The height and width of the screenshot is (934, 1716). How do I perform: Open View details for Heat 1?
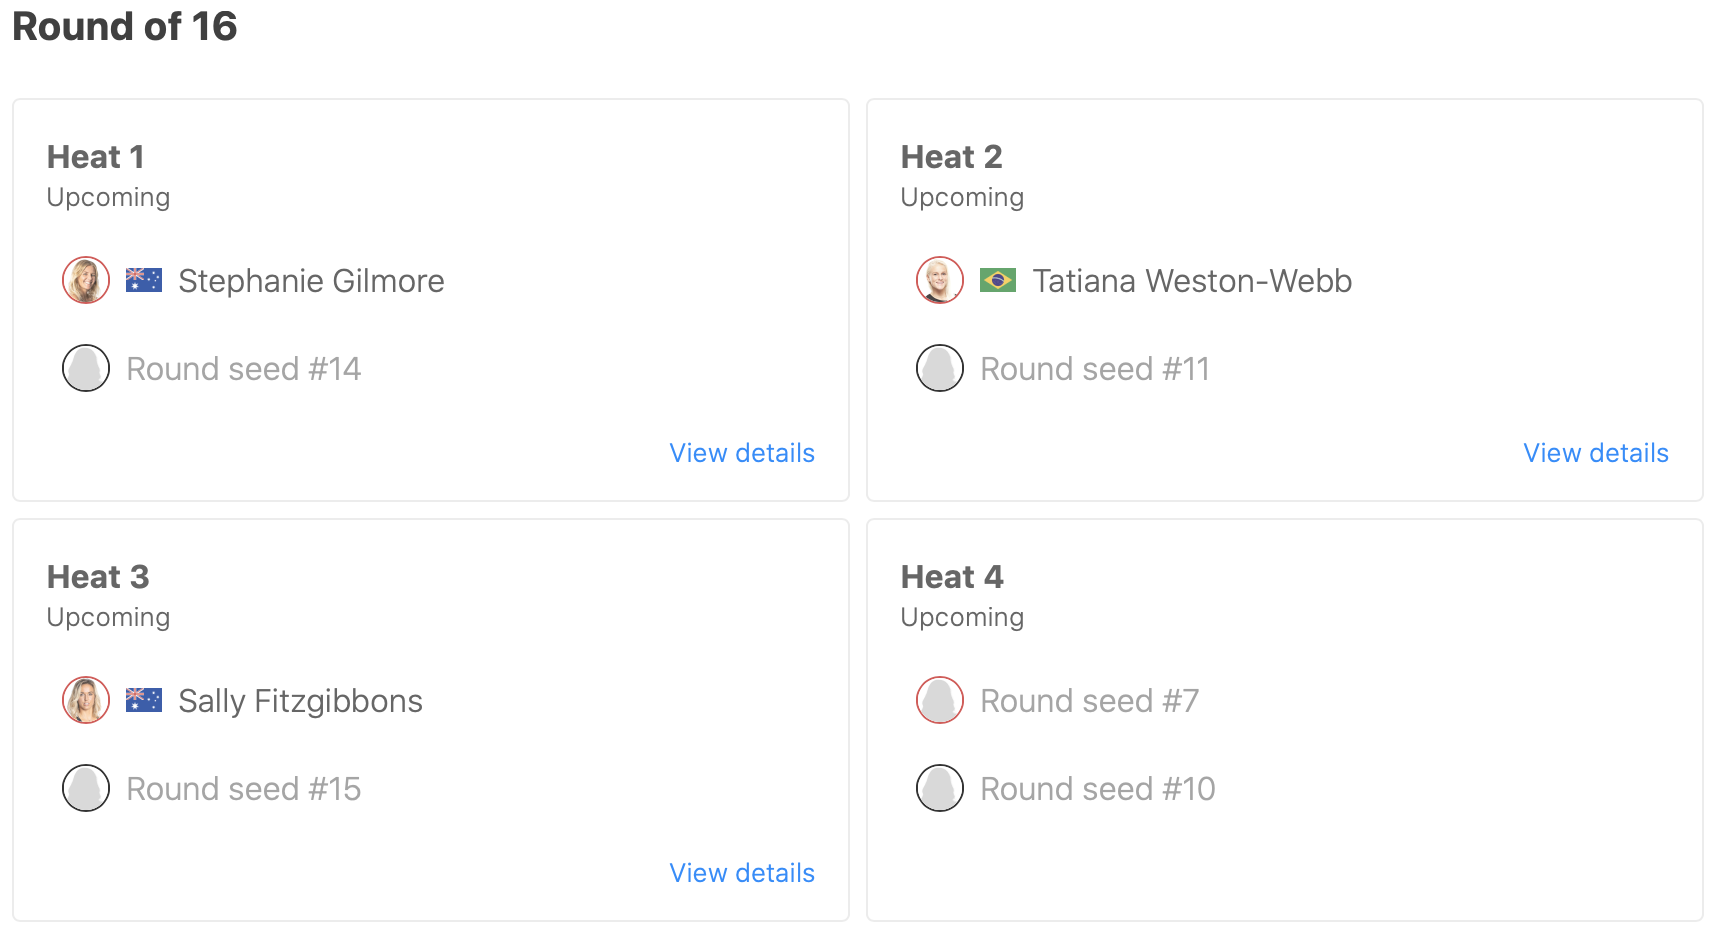[742, 453]
